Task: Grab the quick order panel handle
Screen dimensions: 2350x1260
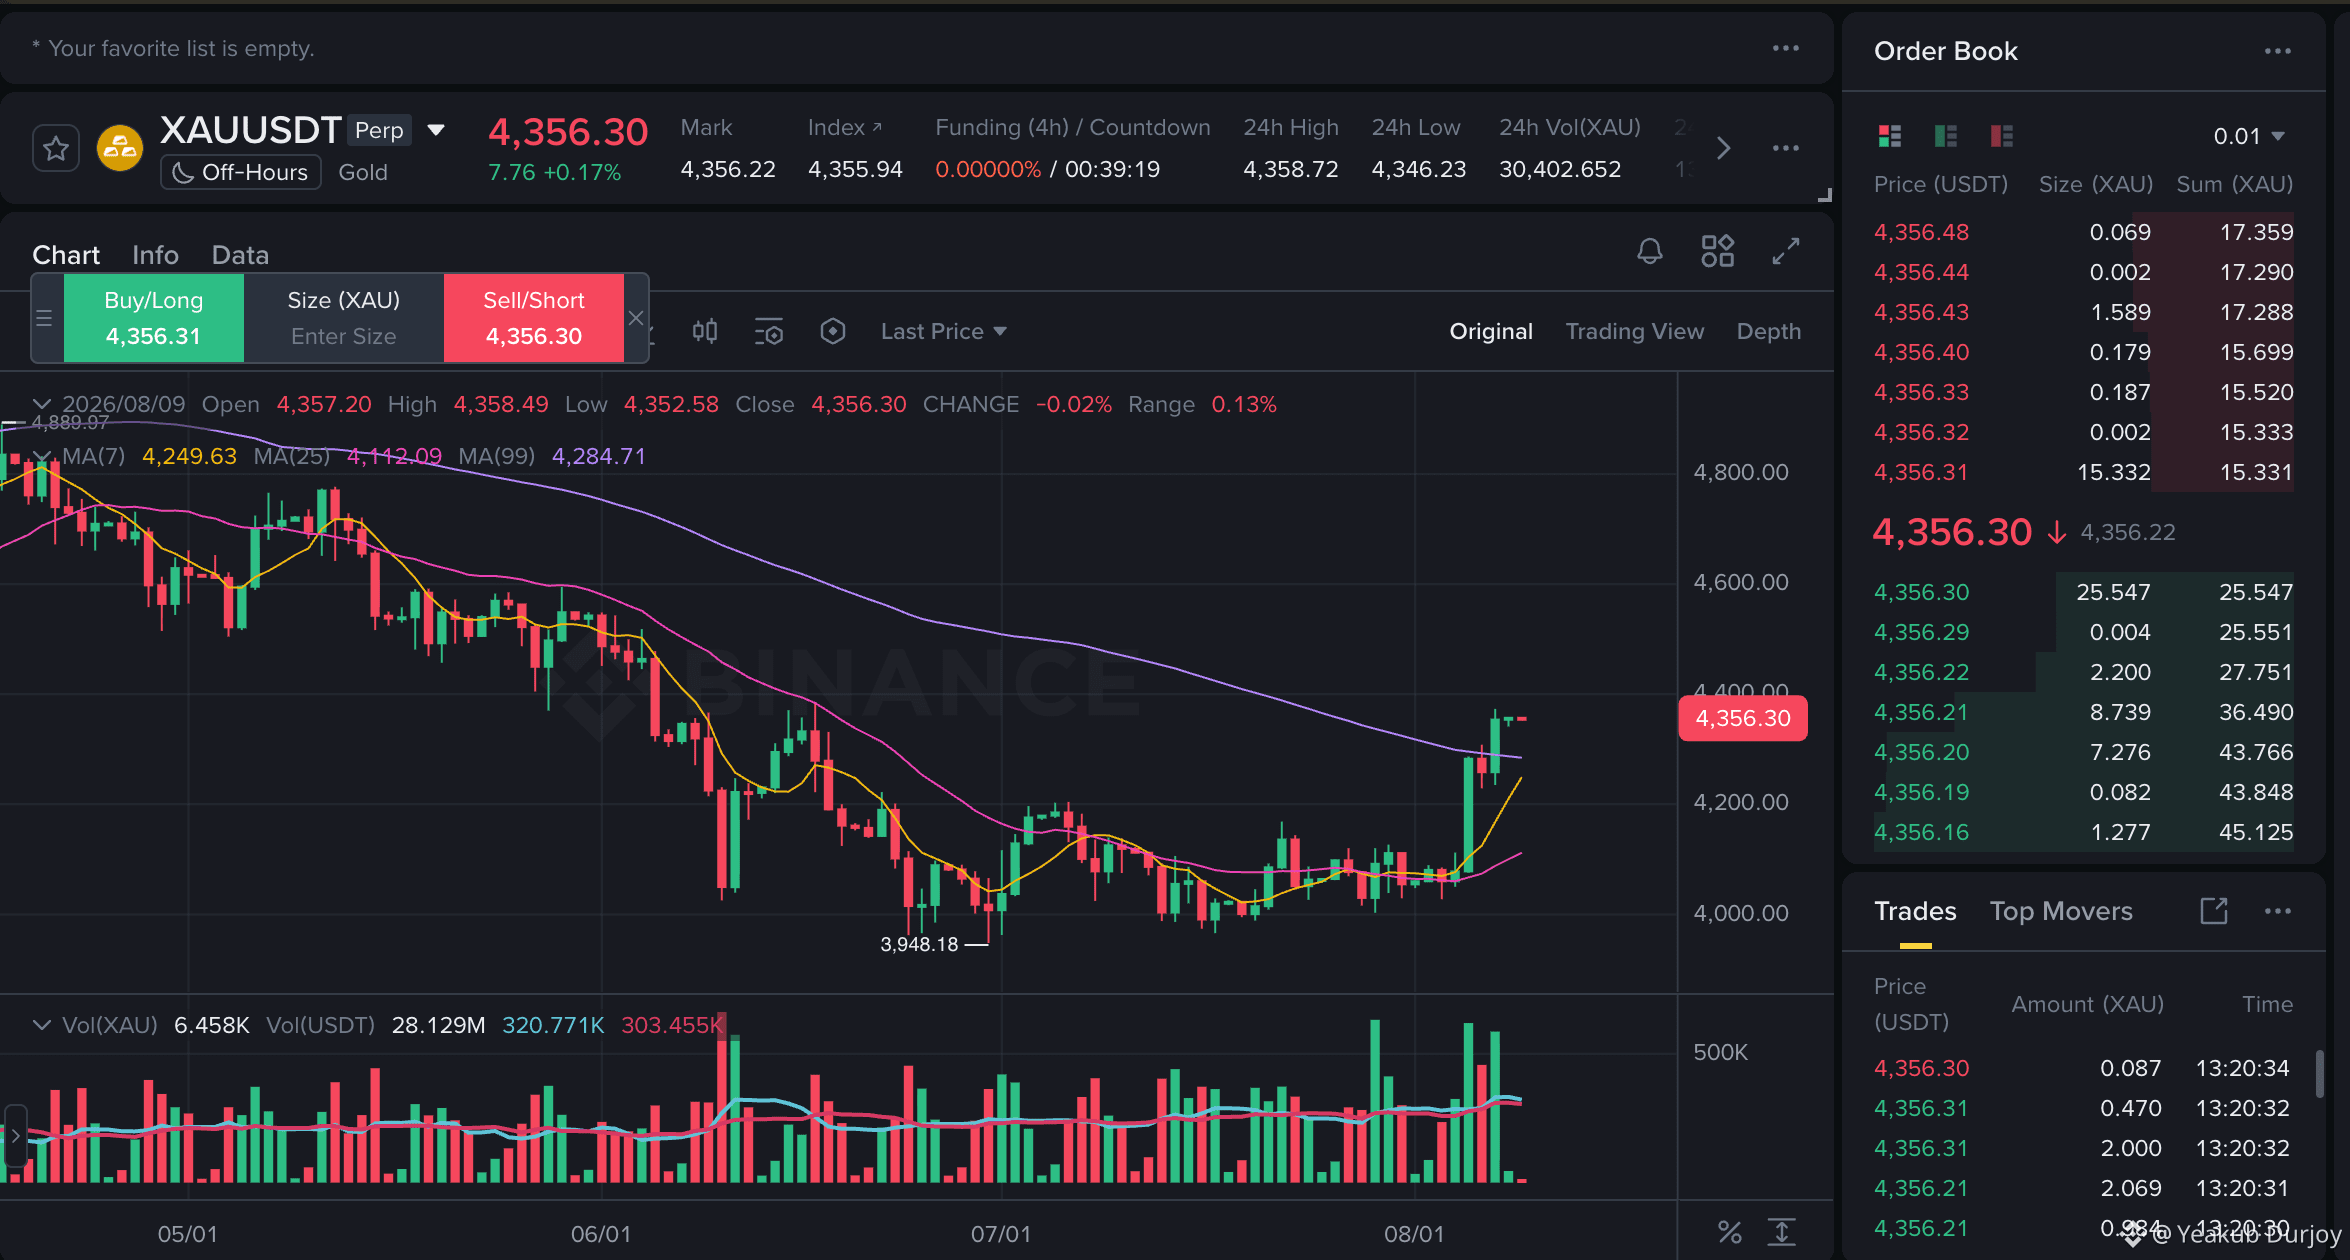Action: [44, 318]
